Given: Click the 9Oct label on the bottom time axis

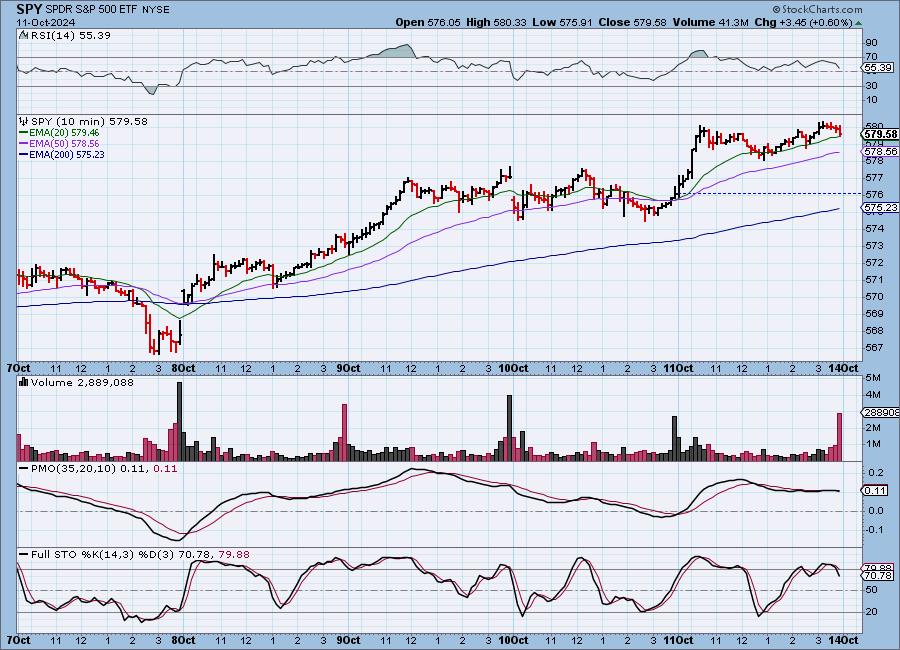Looking at the screenshot, I should tap(348, 640).
